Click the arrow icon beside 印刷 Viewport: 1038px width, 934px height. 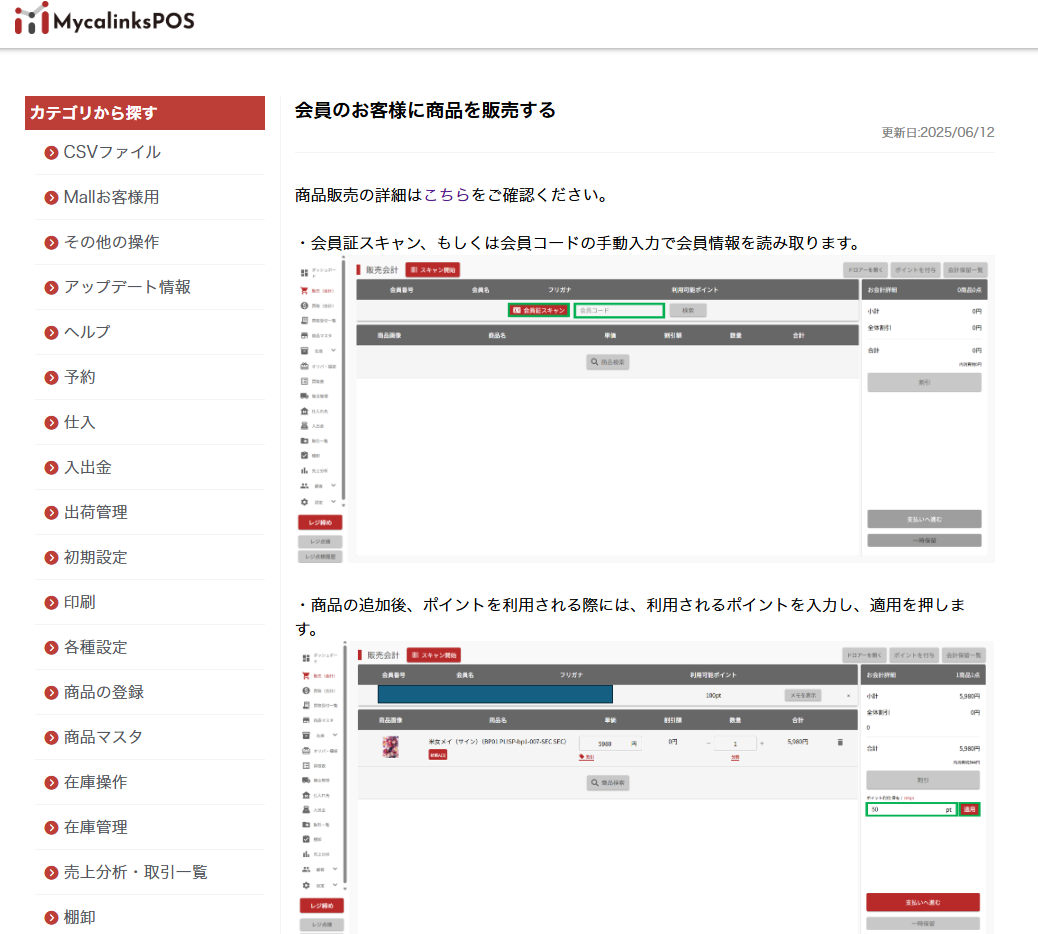(52, 603)
